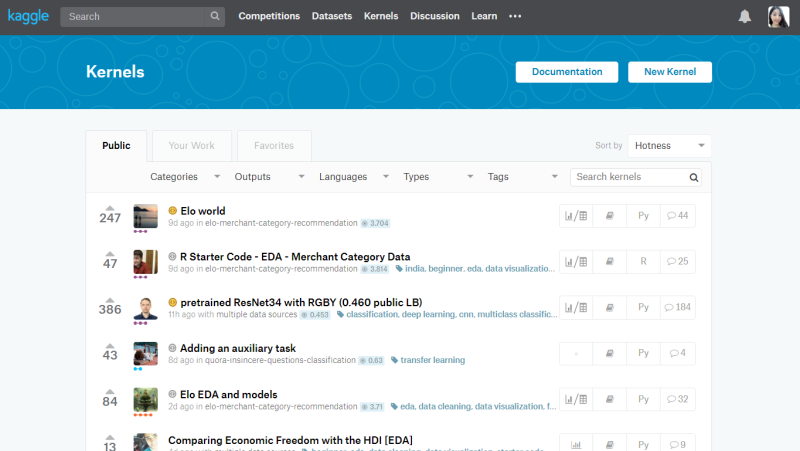Open the user profile avatar menu
This screenshot has width=800, height=451.
pyautogui.click(x=778, y=16)
